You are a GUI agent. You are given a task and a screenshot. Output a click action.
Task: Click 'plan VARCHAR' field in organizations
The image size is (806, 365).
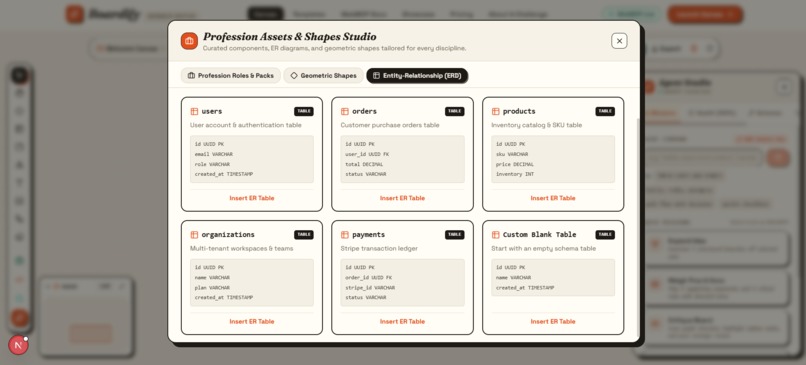click(212, 288)
